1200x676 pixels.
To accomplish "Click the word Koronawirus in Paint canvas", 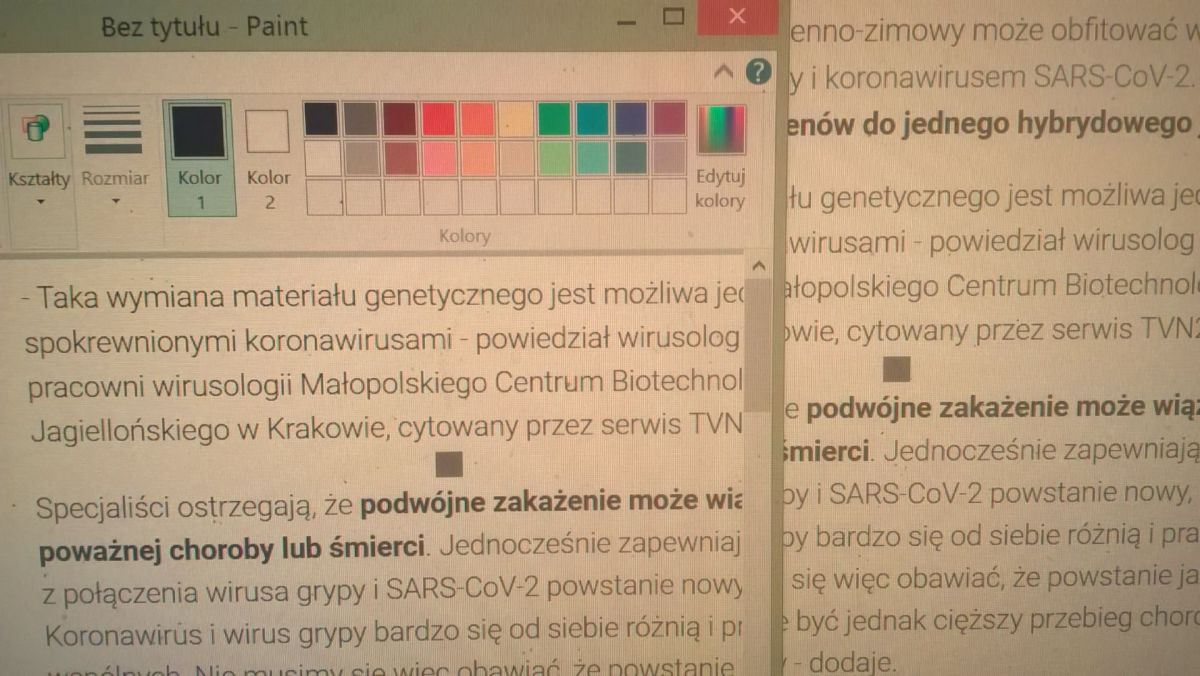I will (x=121, y=634).
